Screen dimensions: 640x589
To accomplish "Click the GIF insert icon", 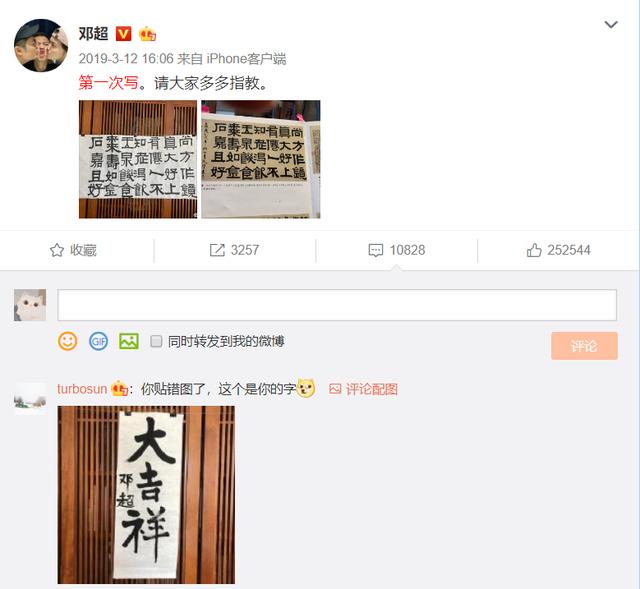I will point(98,341).
